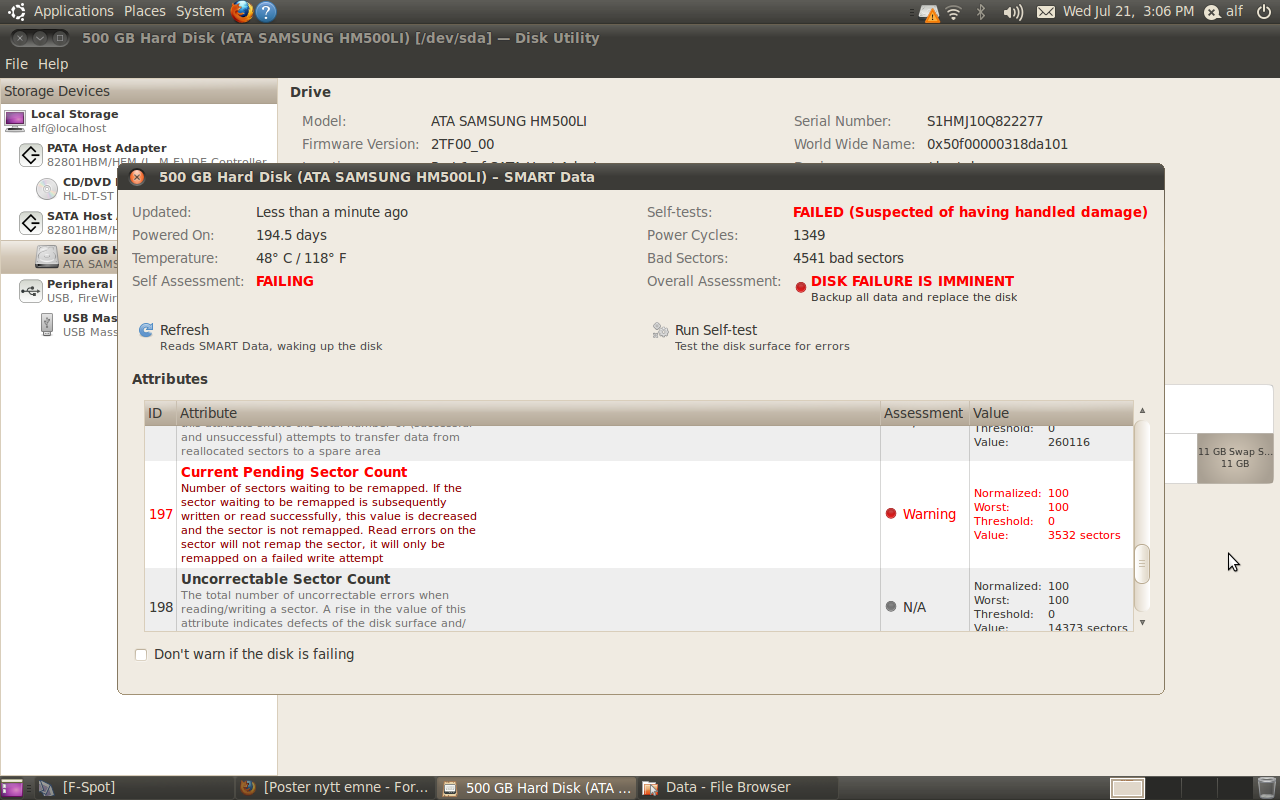1280x800 pixels.
Task: Open the Help menu in Disk Utility
Action: pos(53,64)
